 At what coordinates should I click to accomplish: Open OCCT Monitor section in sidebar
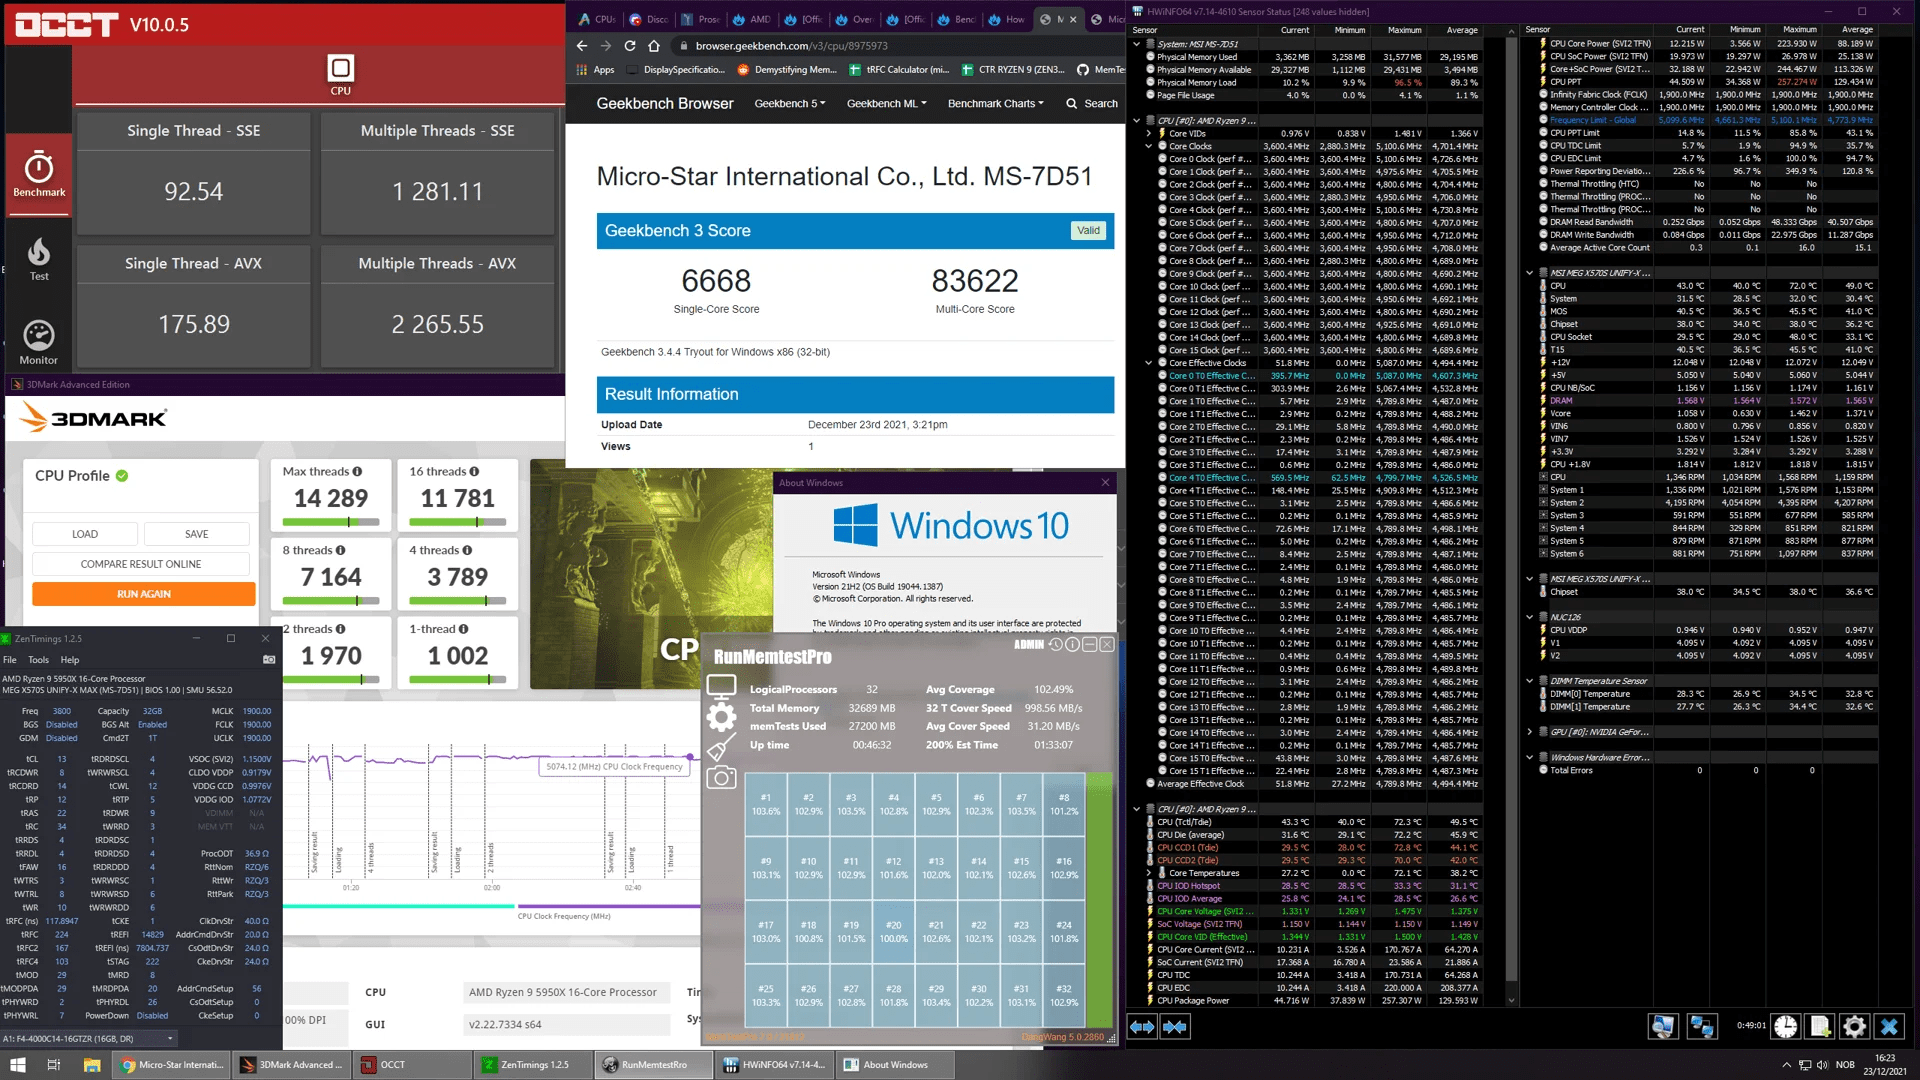point(39,342)
